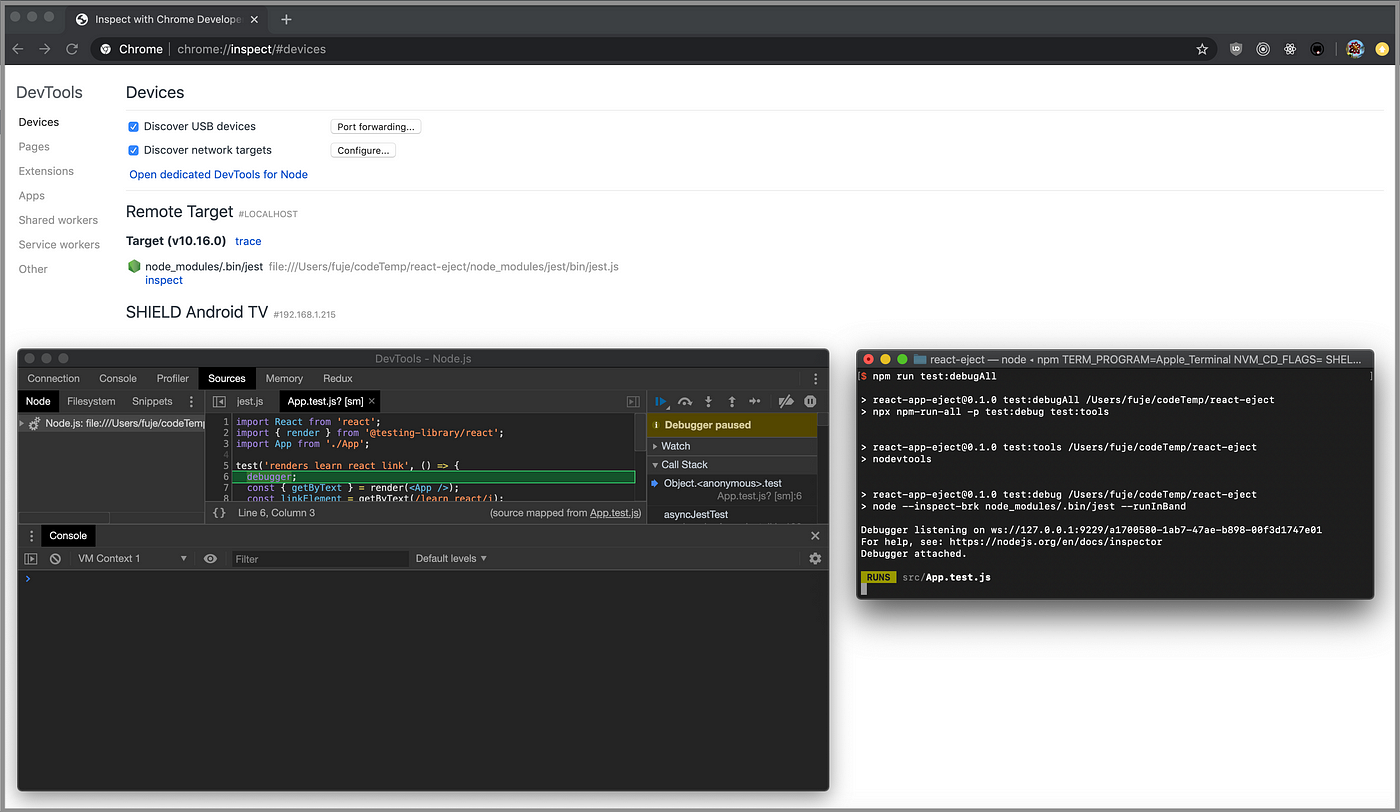The image size is (1400, 812).
Task: Hide the DevTools sources navigator pane
Action: pyautogui.click(x=219, y=402)
